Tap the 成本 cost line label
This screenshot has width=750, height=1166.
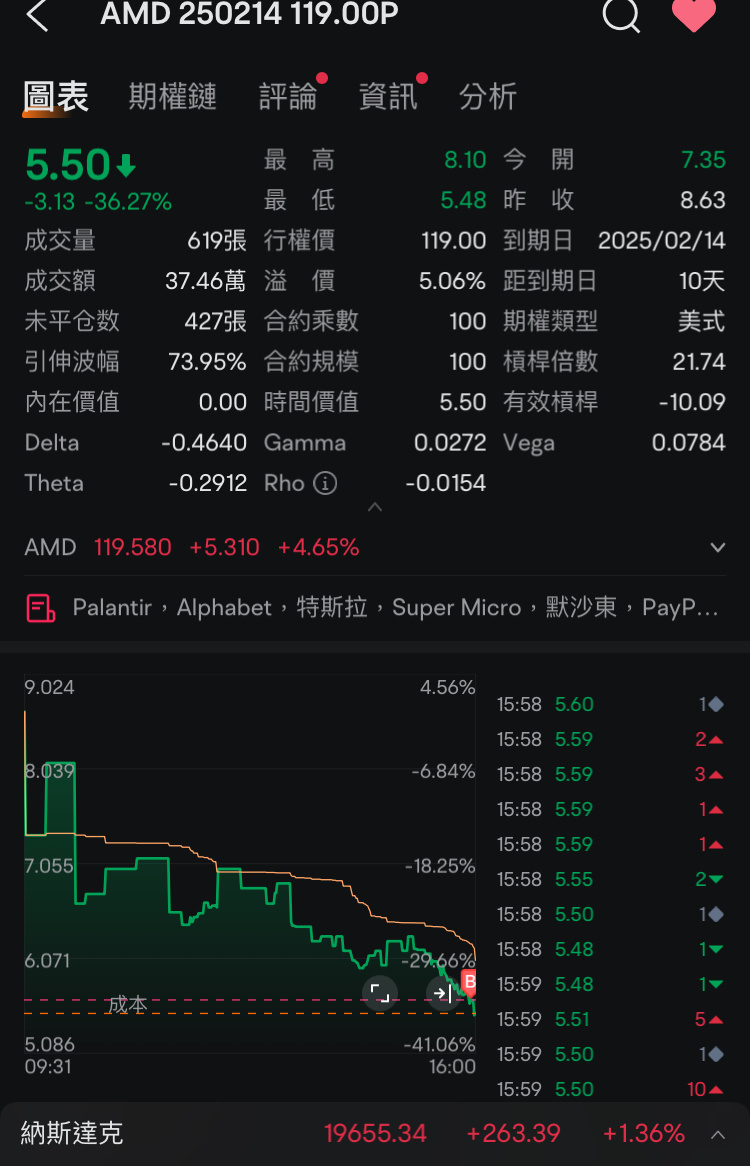coord(127,1005)
